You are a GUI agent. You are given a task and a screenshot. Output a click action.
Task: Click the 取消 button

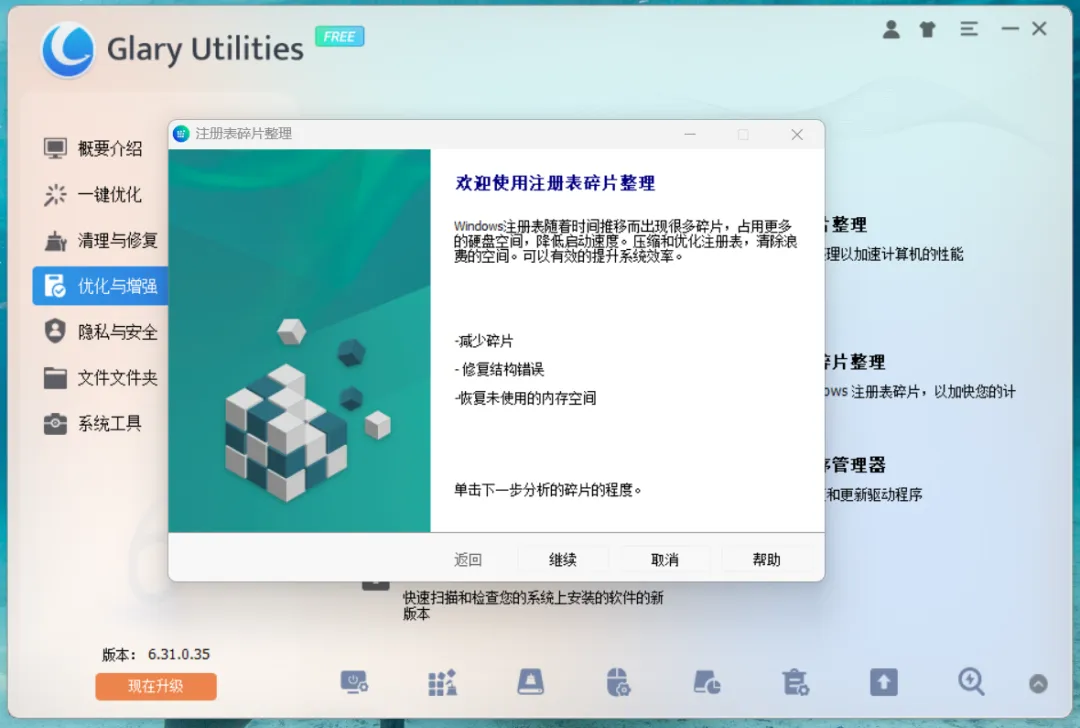(665, 559)
